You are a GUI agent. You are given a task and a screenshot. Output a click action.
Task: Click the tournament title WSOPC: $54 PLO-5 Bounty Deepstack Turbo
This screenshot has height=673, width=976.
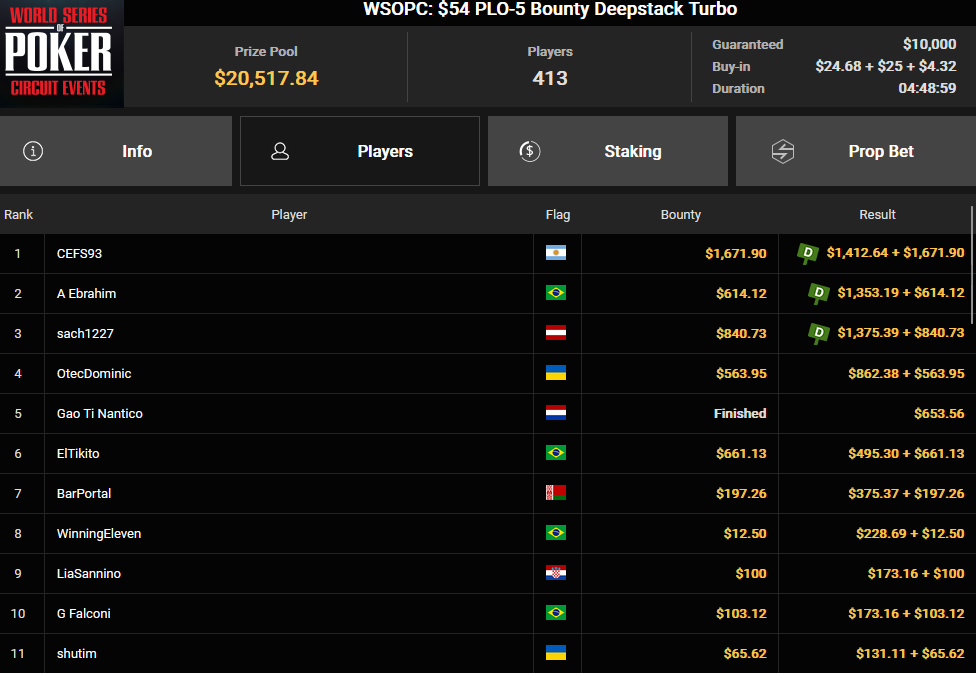[x=550, y=9]
